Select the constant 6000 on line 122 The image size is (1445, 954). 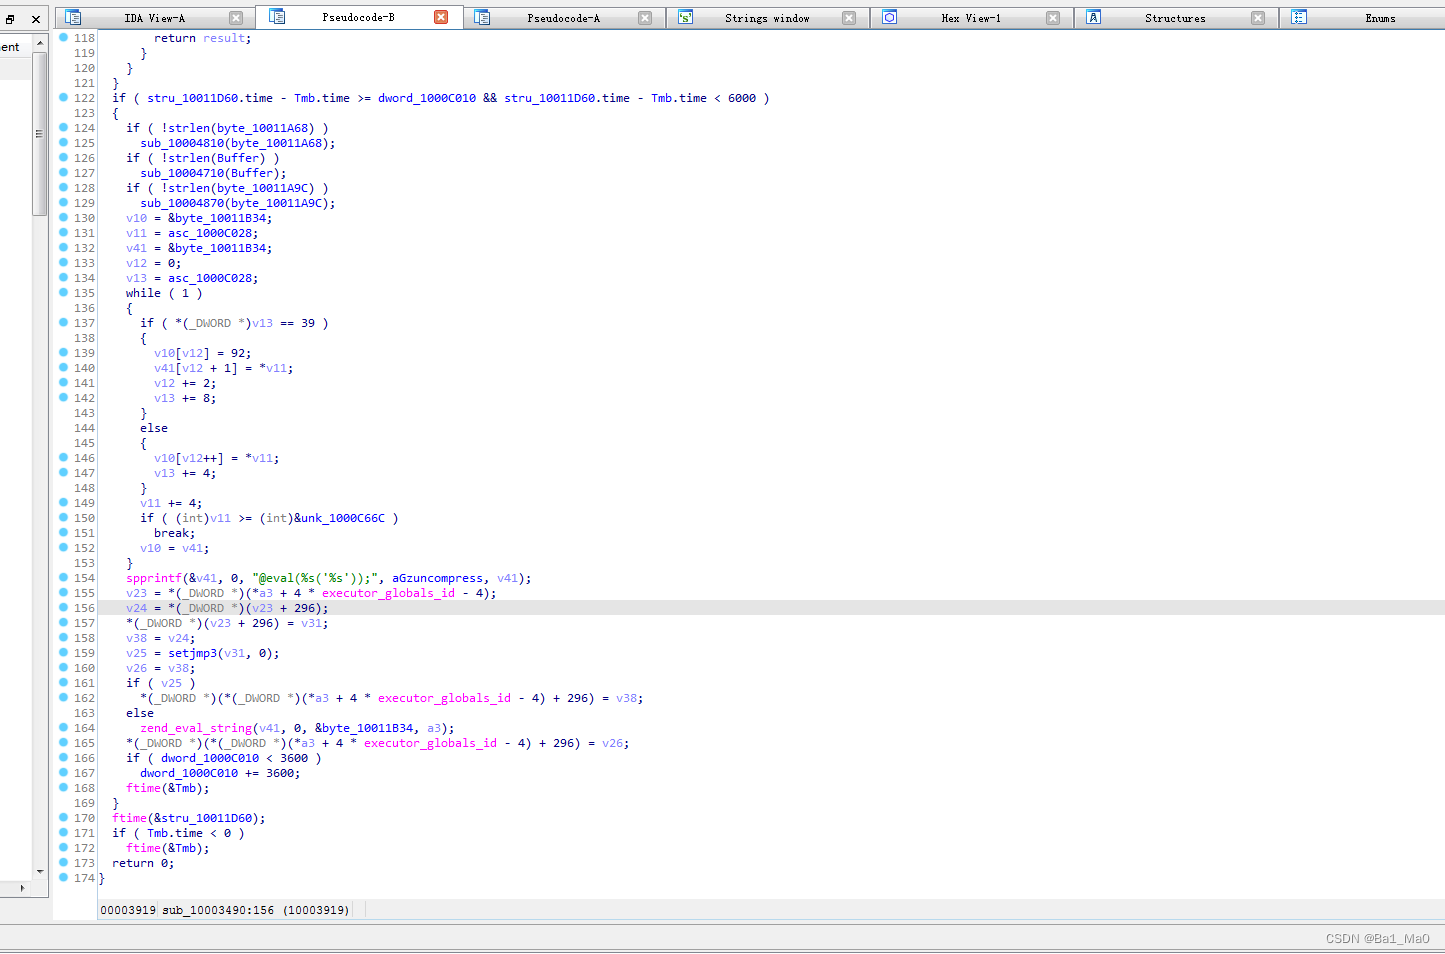pyautogui.click(x=742, y=98)
